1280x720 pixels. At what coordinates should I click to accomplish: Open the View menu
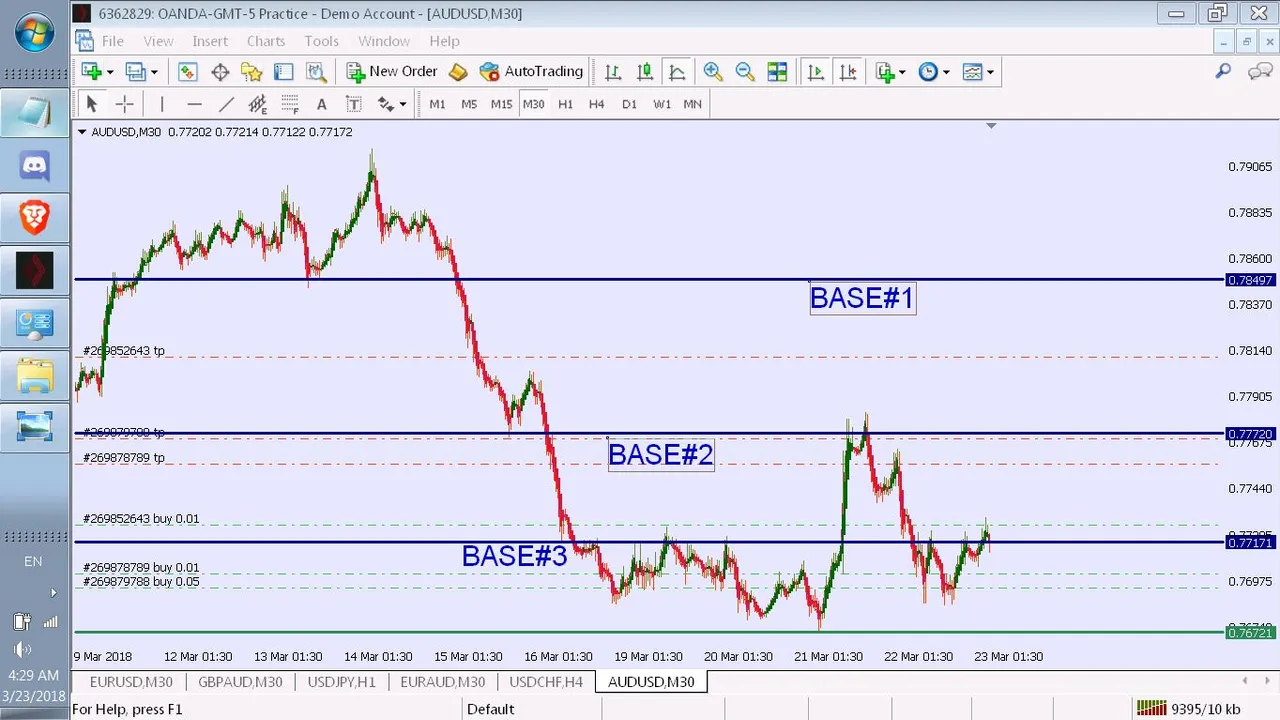(158, 41)
